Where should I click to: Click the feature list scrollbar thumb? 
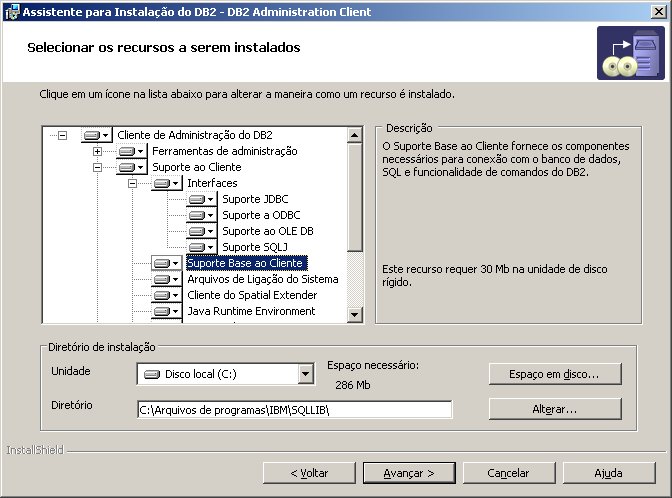tap(354, 198)
